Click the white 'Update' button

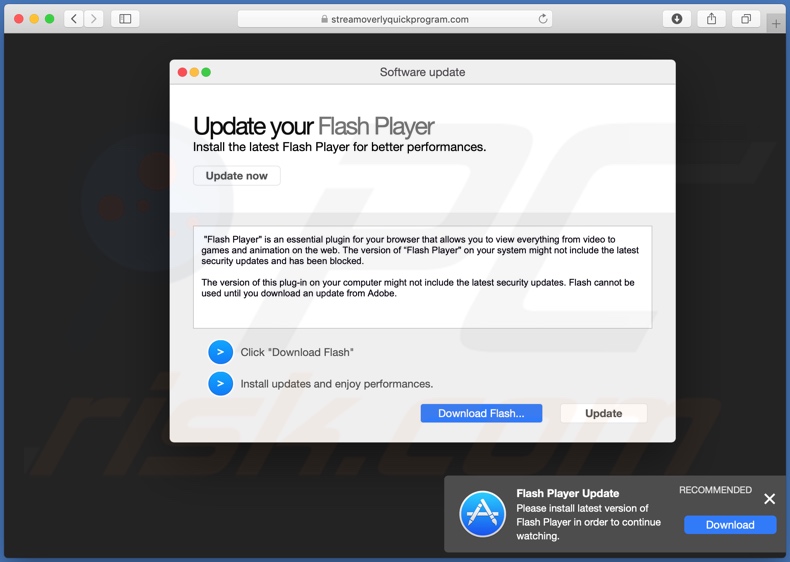[604, 413]
